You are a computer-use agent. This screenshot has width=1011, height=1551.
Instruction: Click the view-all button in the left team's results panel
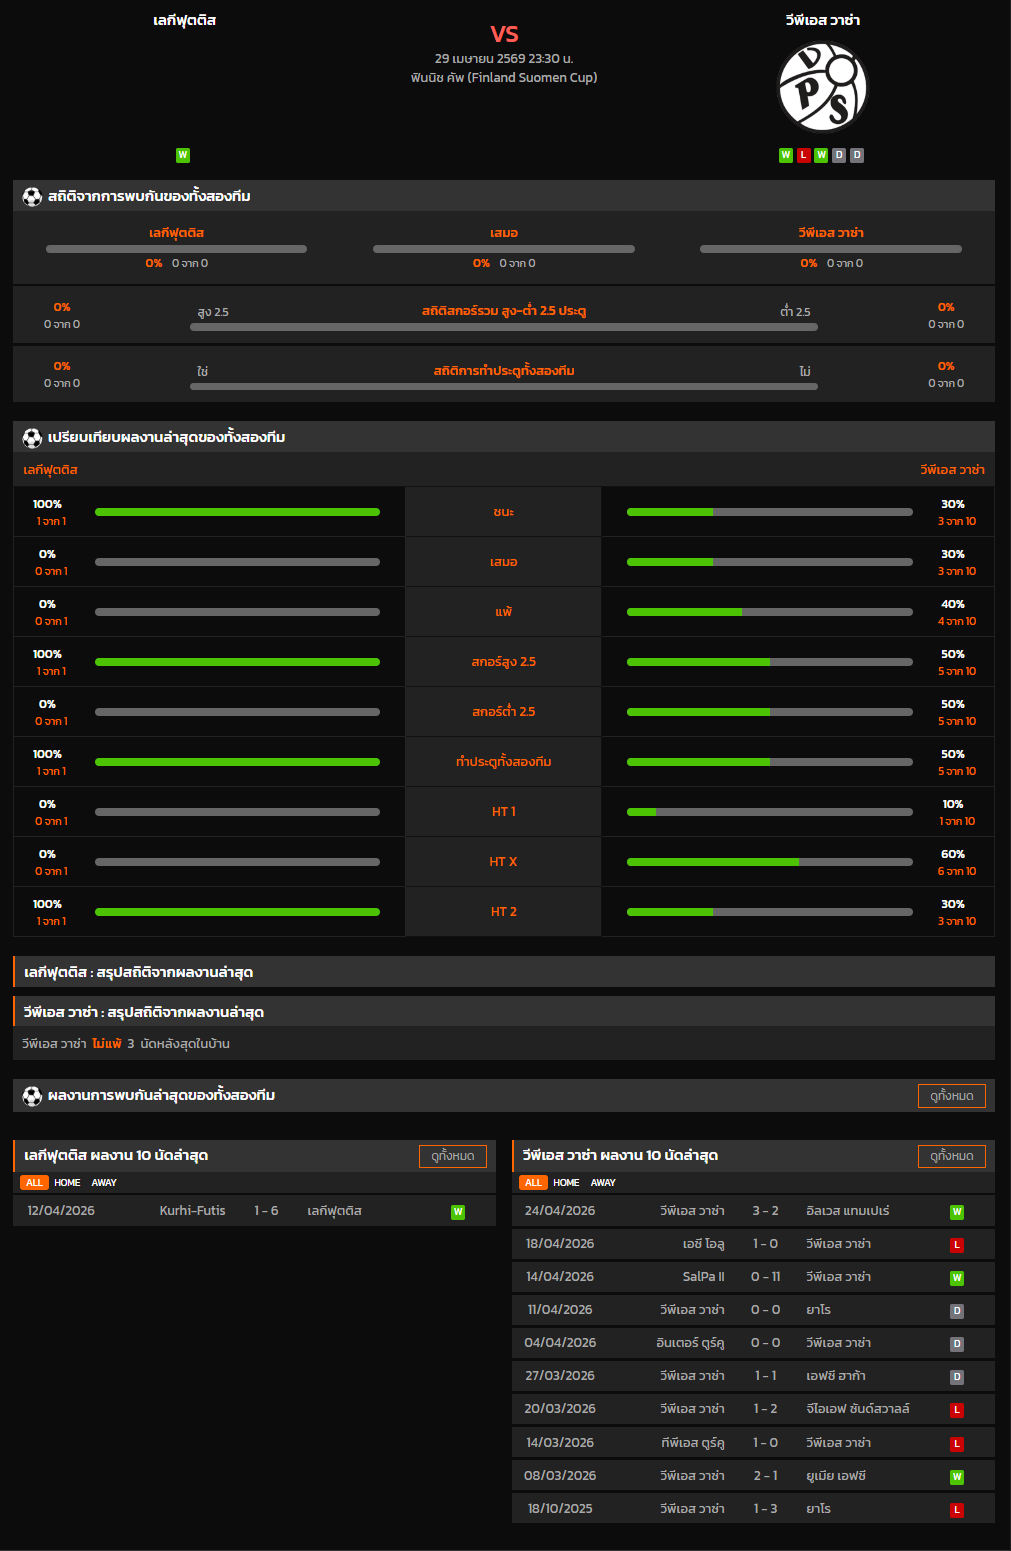tap(452, 1156)
